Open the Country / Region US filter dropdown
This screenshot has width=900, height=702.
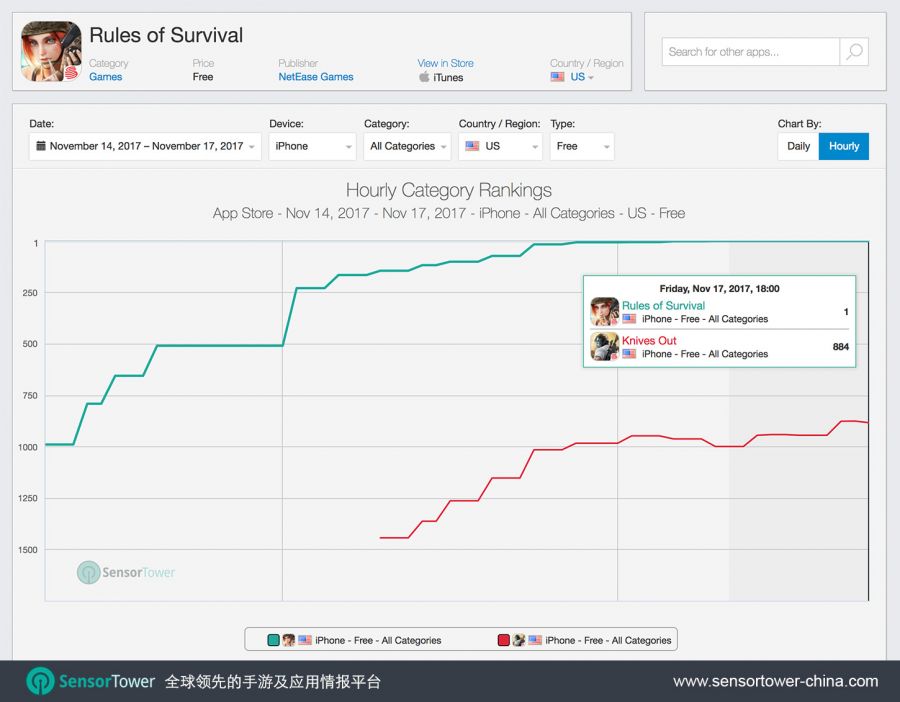tap(501, 146)
